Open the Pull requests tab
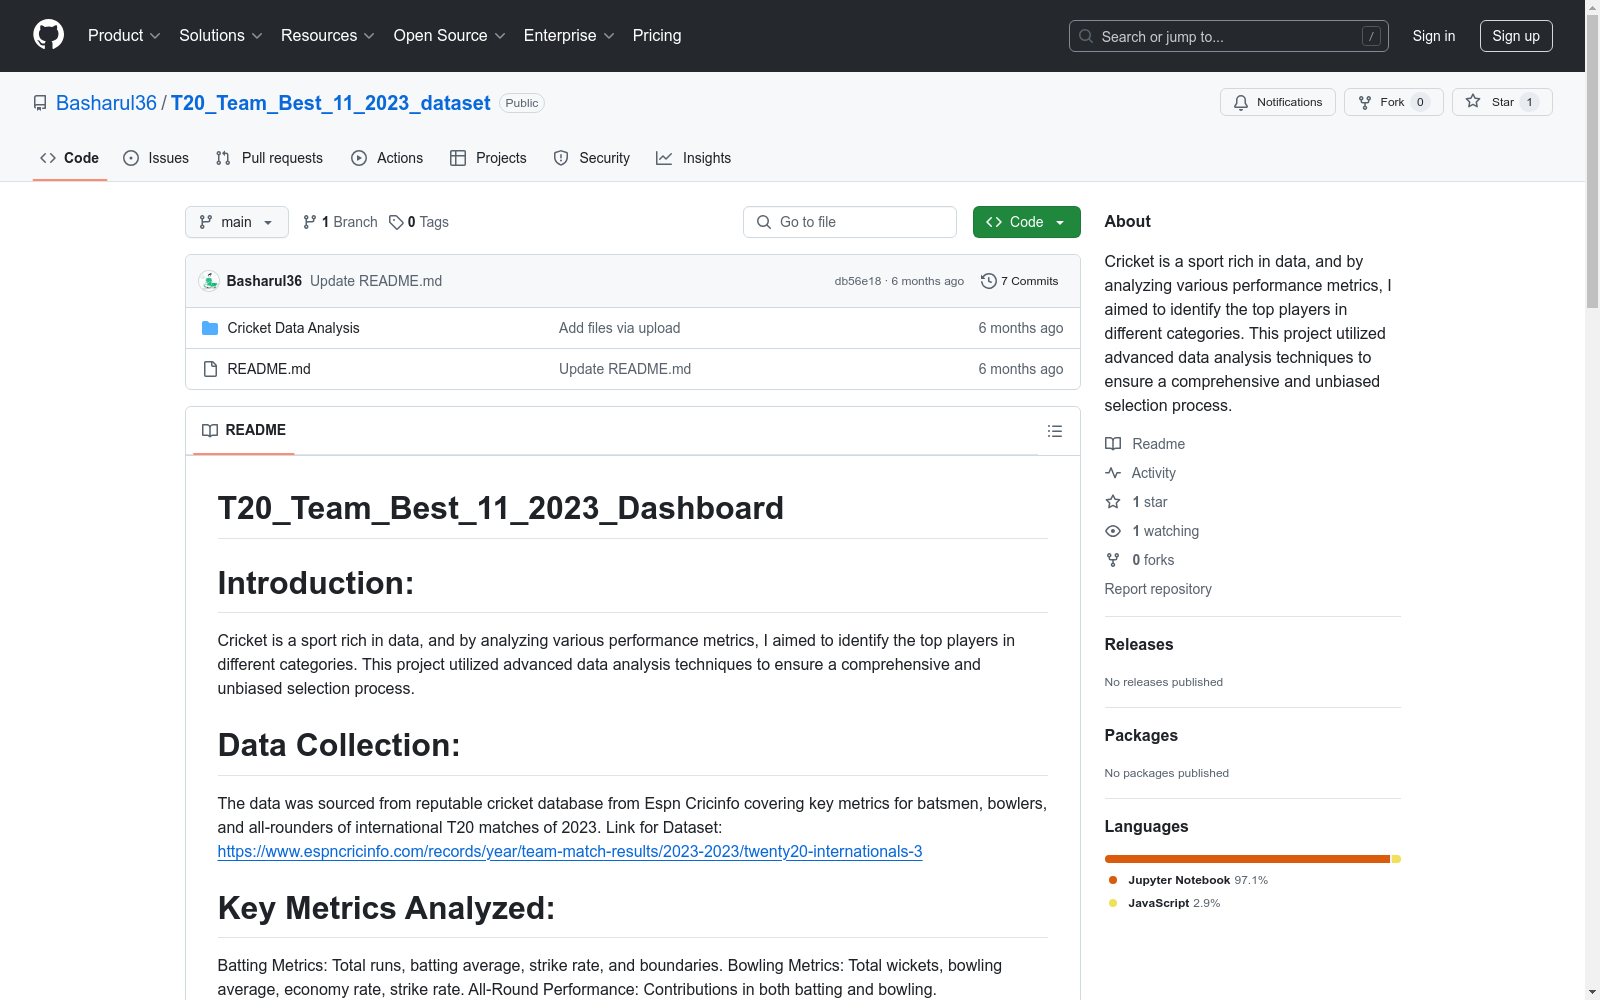Viewport: 1600px width, 1000px height. pos(269,158)
